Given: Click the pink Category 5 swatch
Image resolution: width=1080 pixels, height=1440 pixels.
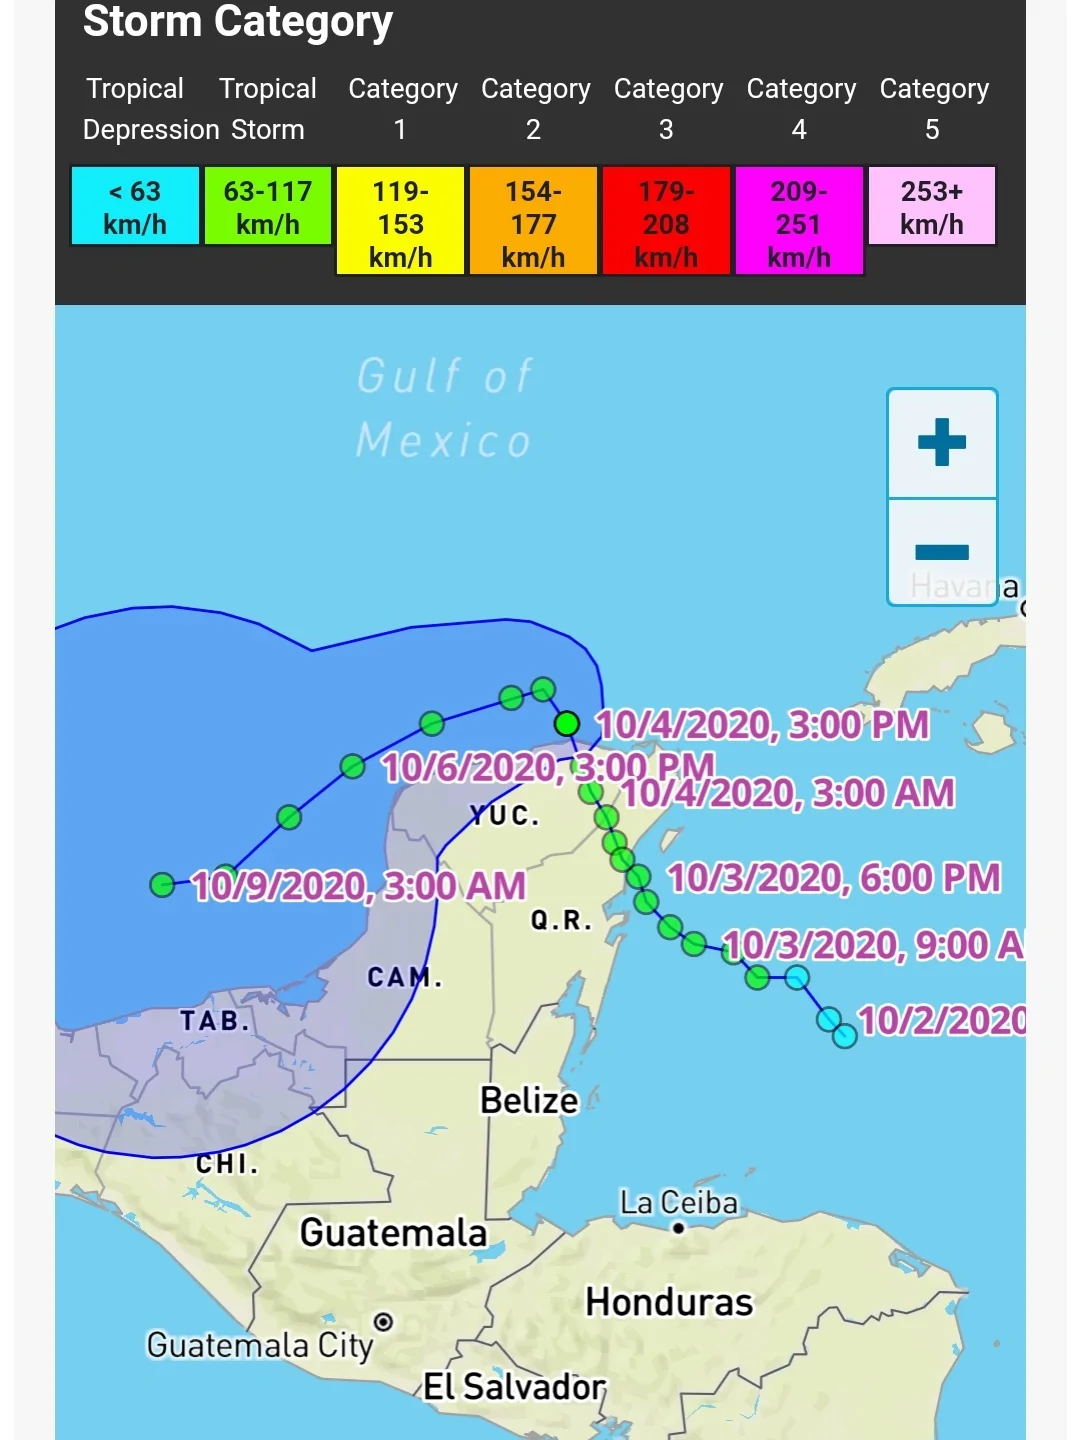Looking at the screenshot, I should tap(932, 207).
